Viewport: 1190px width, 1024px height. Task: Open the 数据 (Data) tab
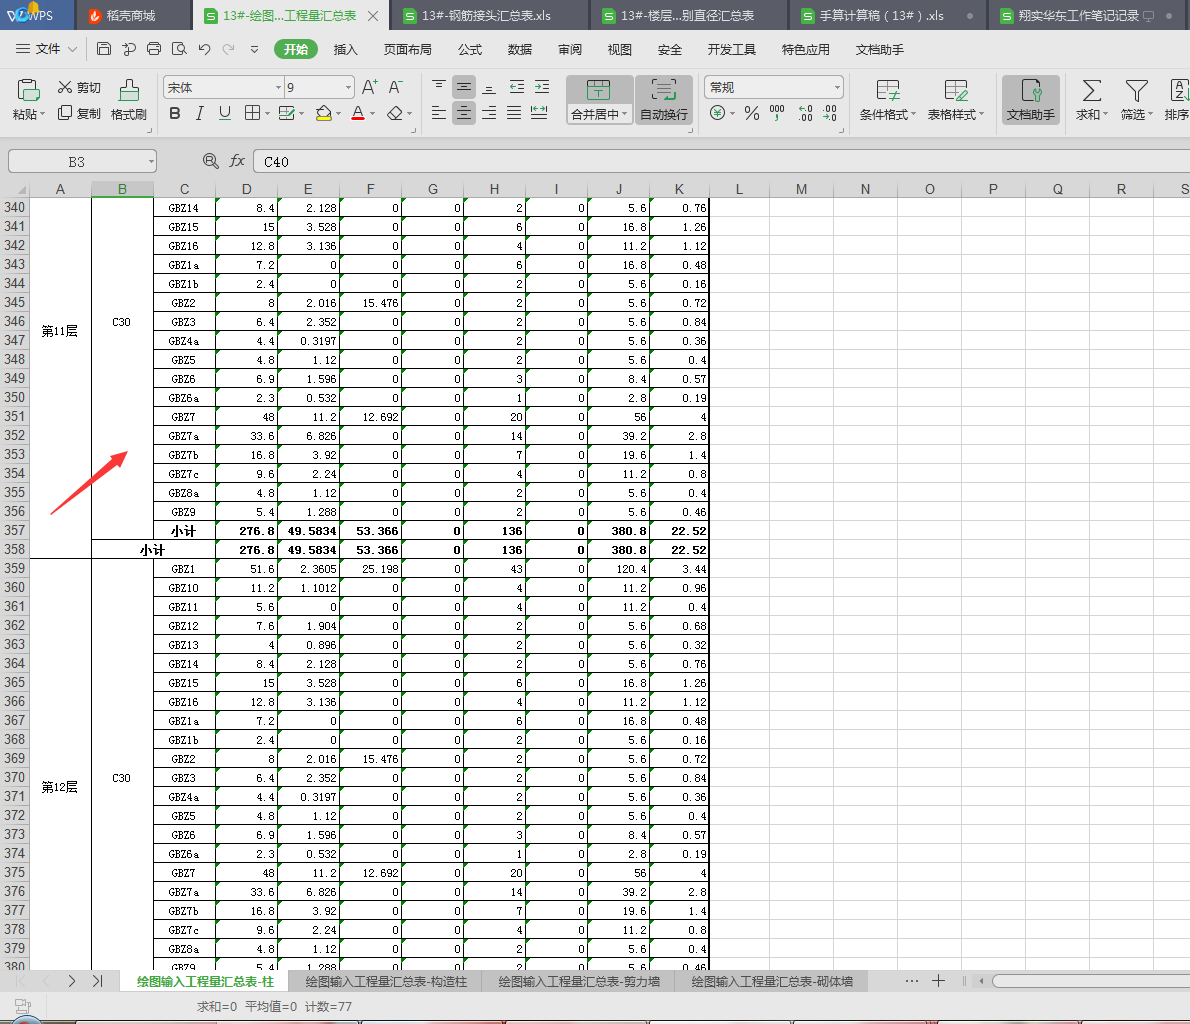coord(520,49)
